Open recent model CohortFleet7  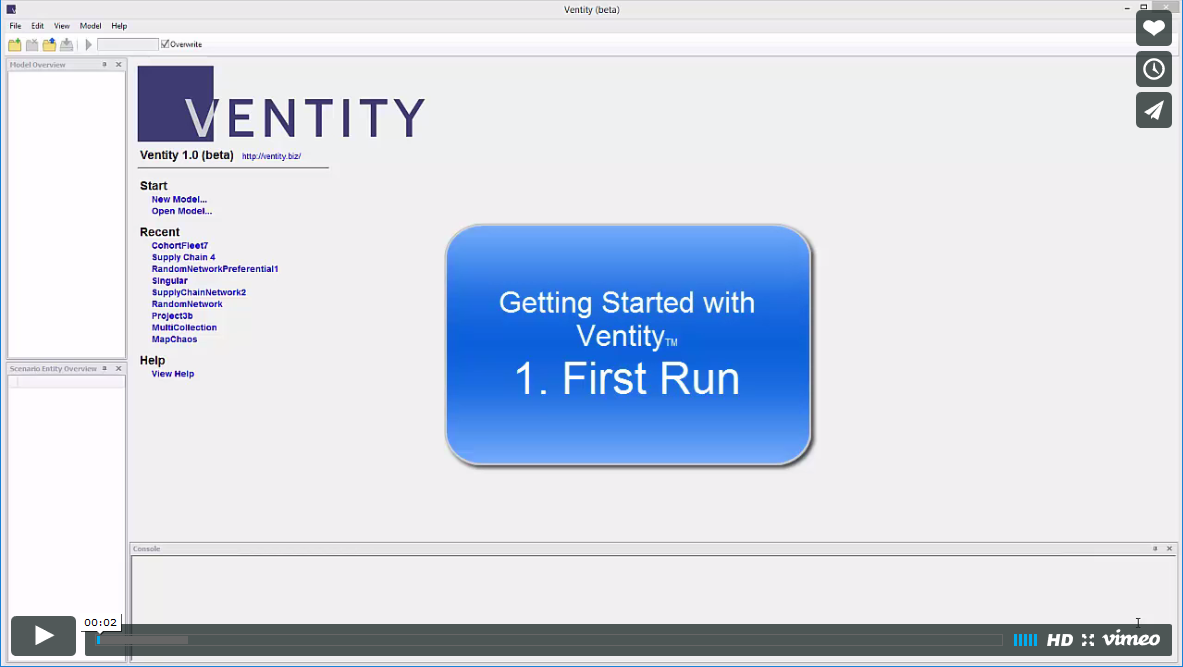(x=180, y=246)
